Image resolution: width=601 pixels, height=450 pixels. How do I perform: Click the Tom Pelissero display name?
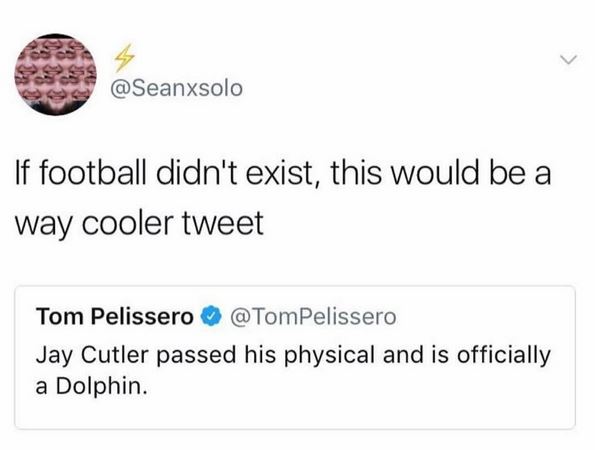point(114,317)
